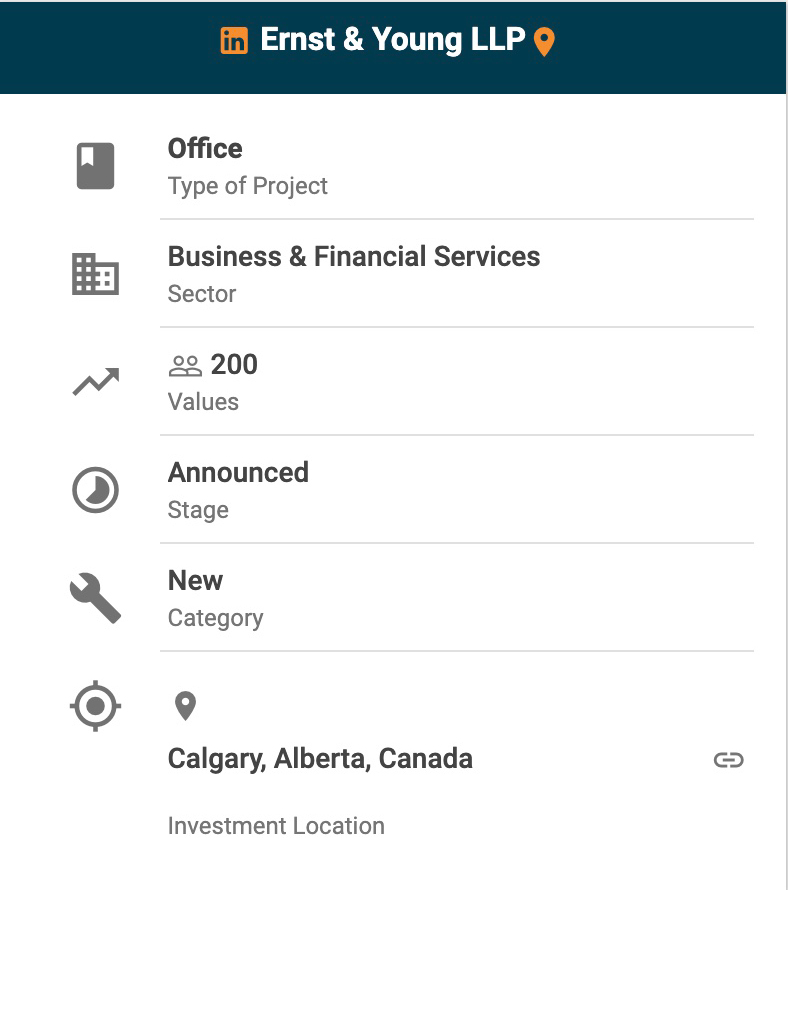Image resolution: width=788 pixels, height=1012 pixels.
Task: Click the building icon next to Sector
Action: coord(96,274)
